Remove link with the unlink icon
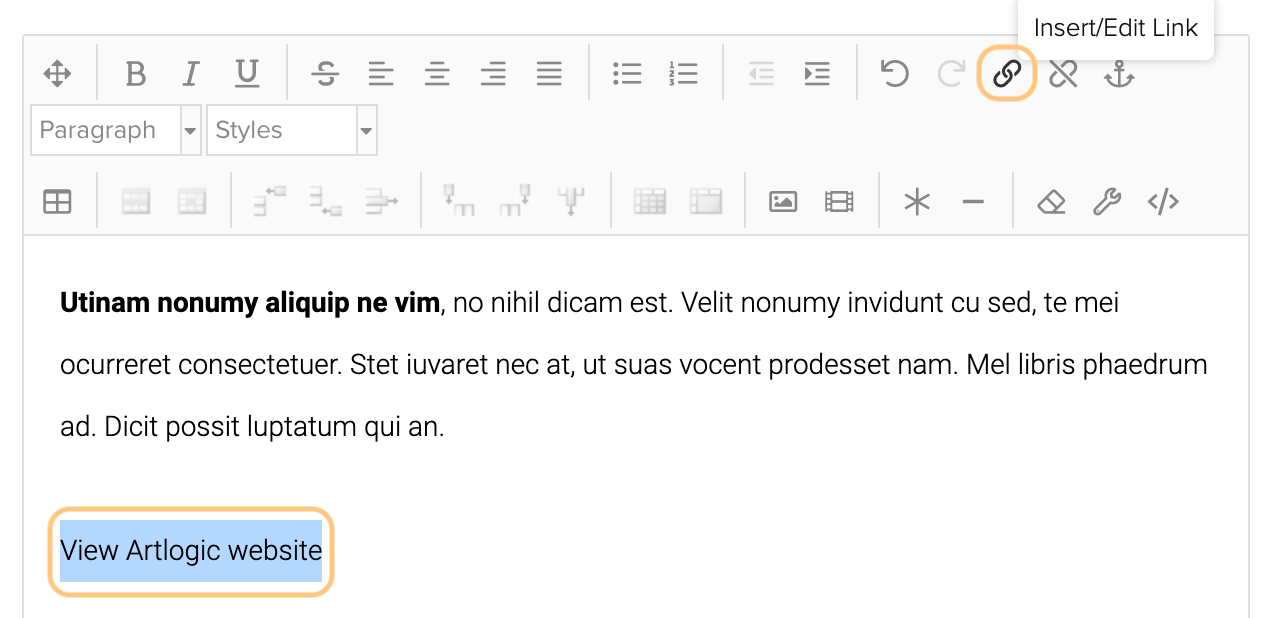This screenshot has width=1273, height=618. click(x=1063, y=73)
